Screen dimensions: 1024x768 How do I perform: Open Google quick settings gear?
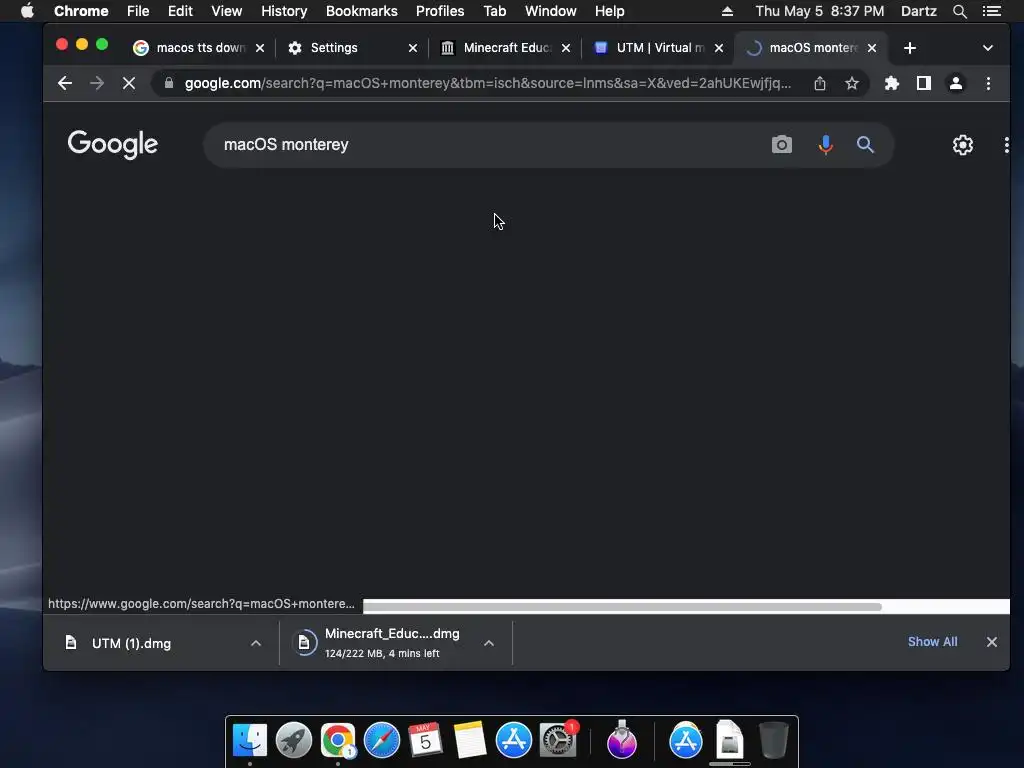[963, 144]
